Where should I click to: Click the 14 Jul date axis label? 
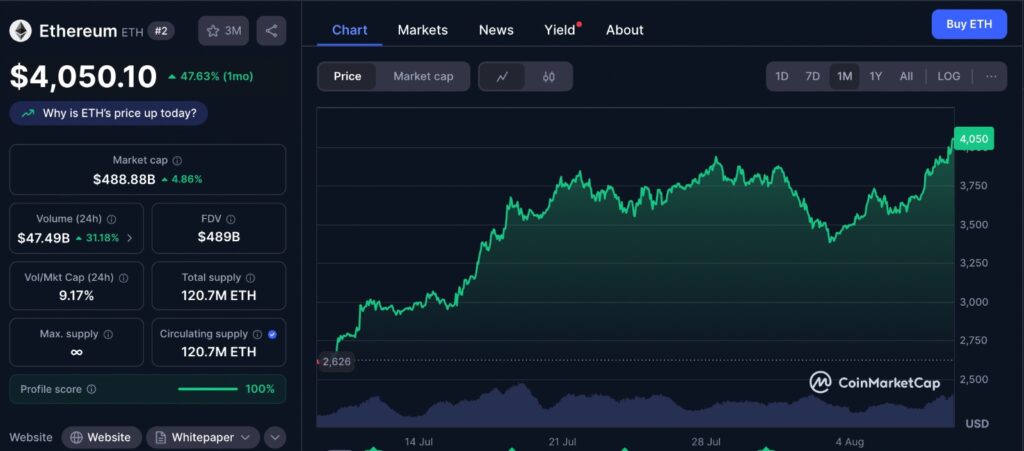[419, 442]
